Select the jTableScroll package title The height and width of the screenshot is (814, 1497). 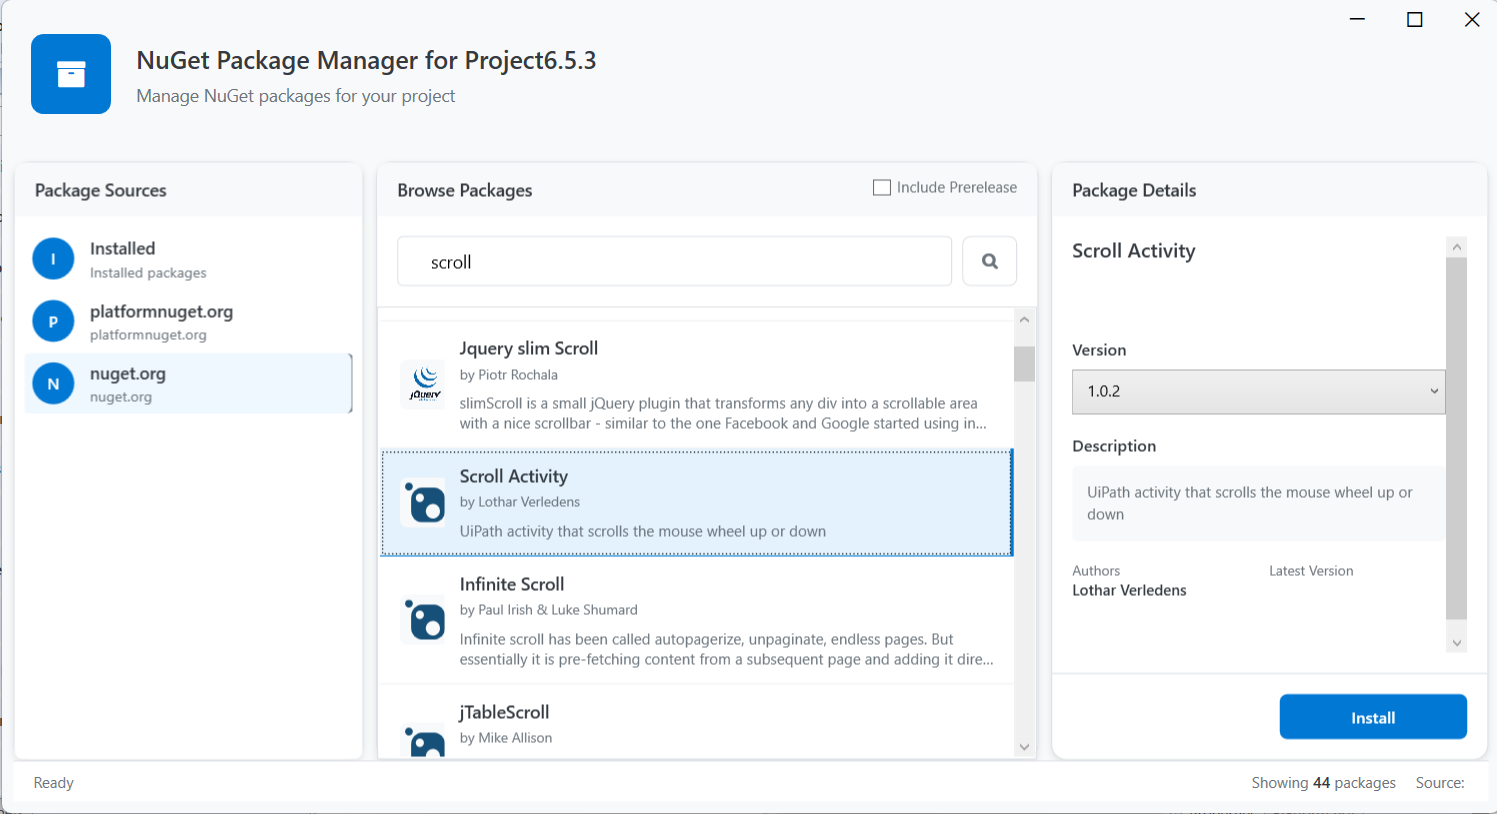point(504,712)
